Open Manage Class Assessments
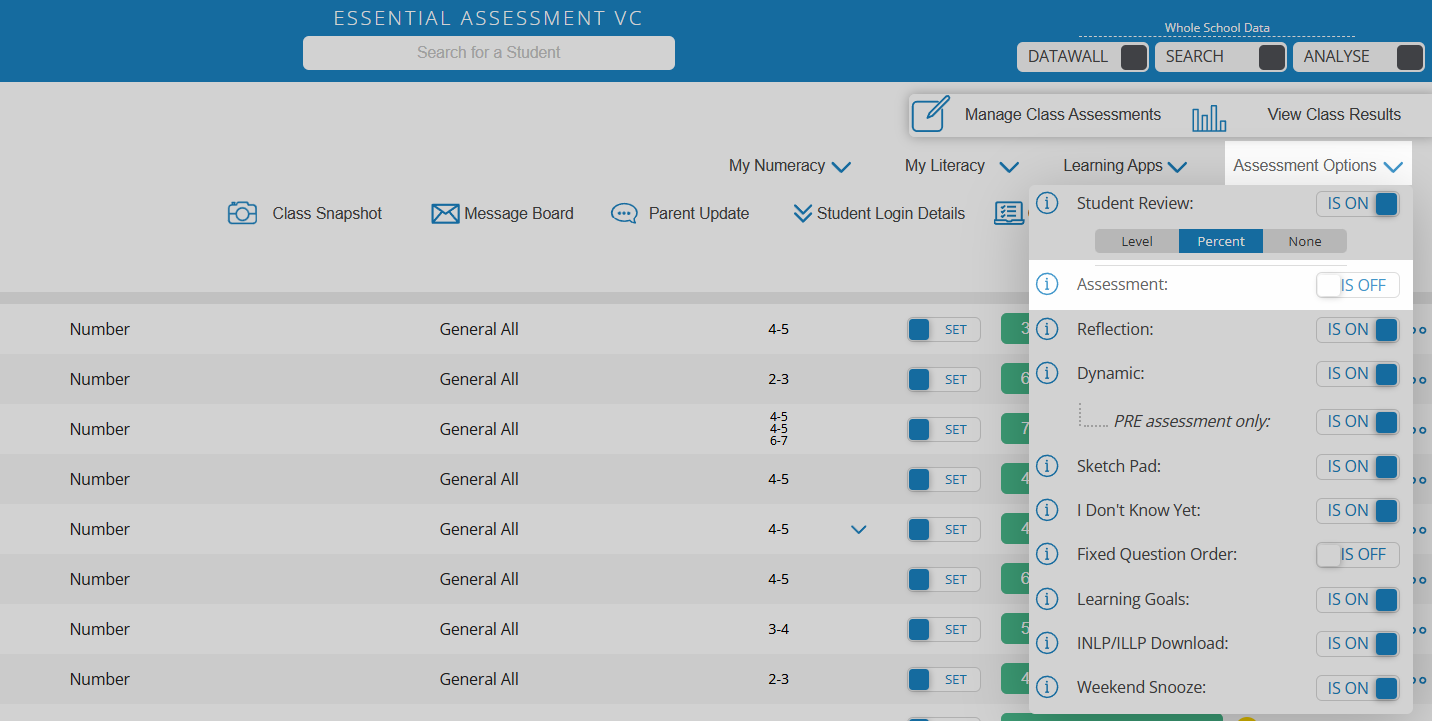The width and height of the screenshot is (1432, 721). coord(1062,115)
